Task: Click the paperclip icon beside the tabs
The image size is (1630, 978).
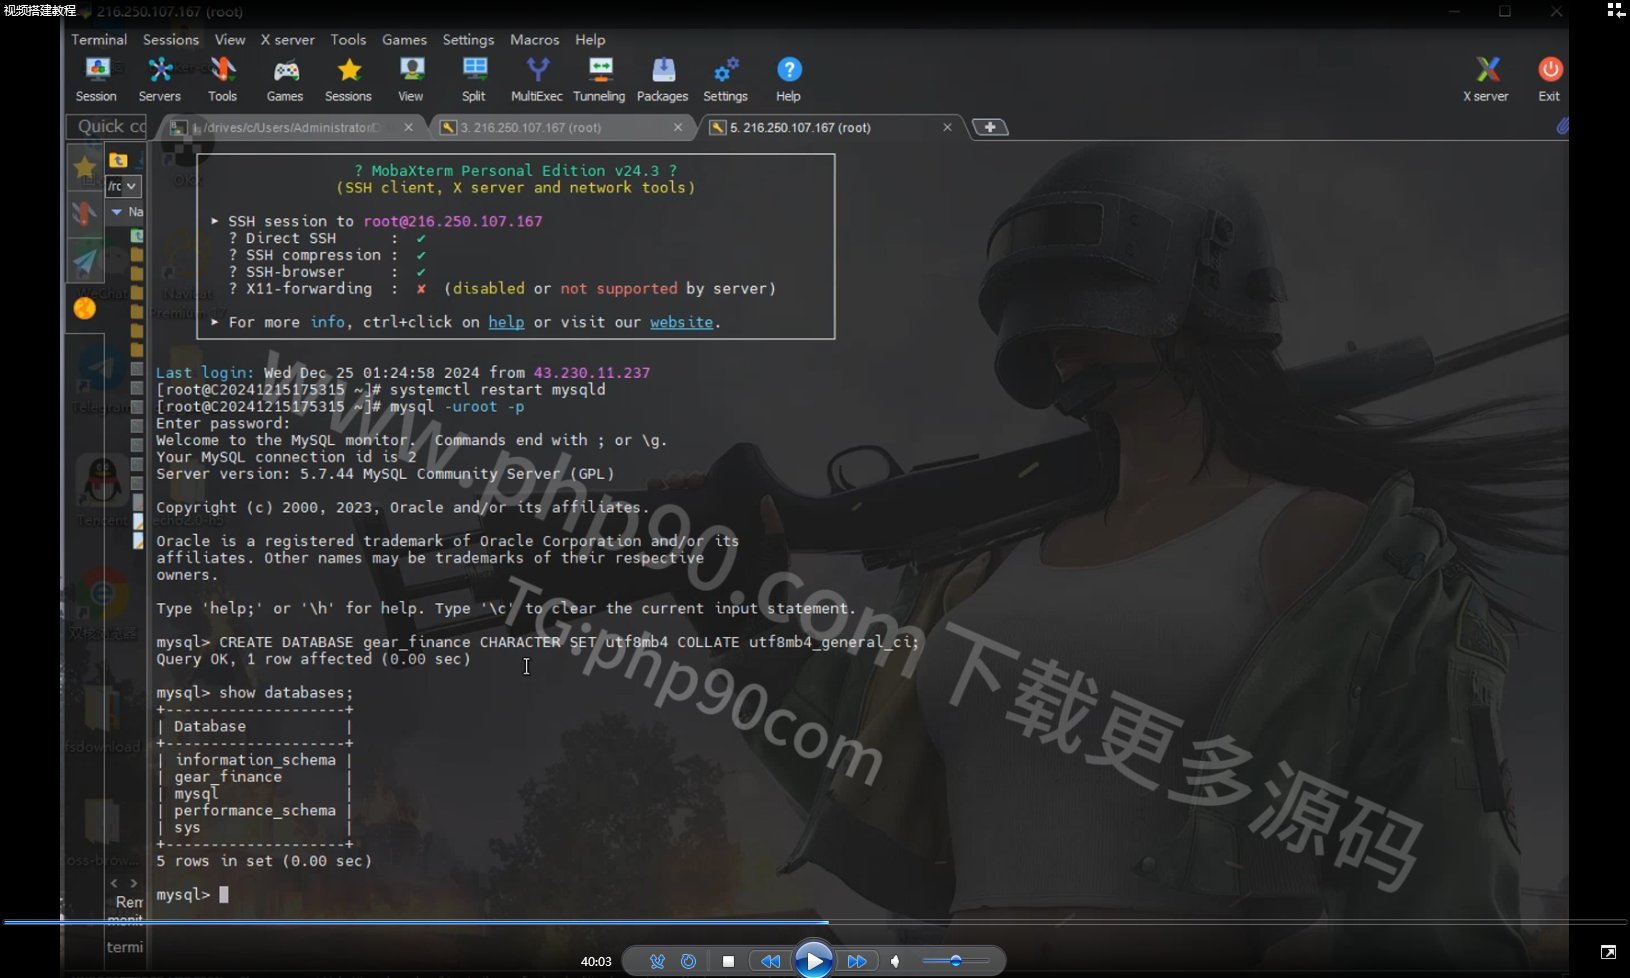Action: coord(1561,126)
